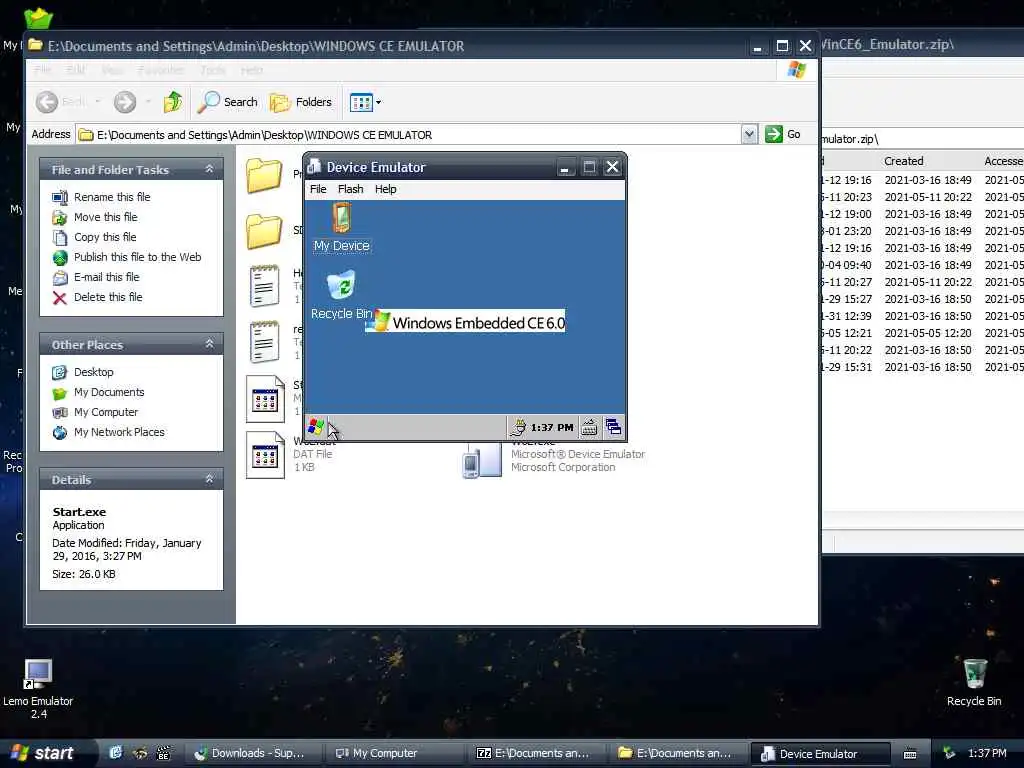
Task: Click the Windows CE Start flag button
Action: point(316,427)
